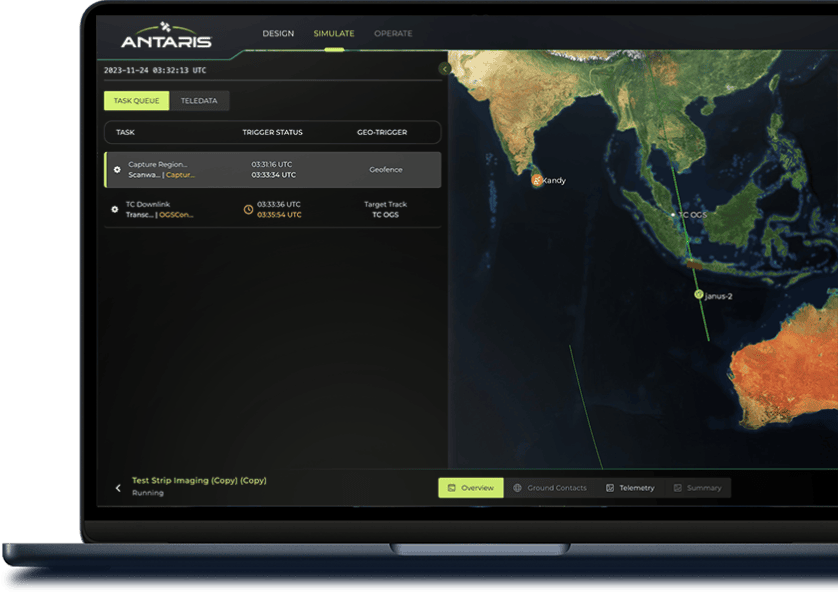Click the TASK column header

(125, 132)
